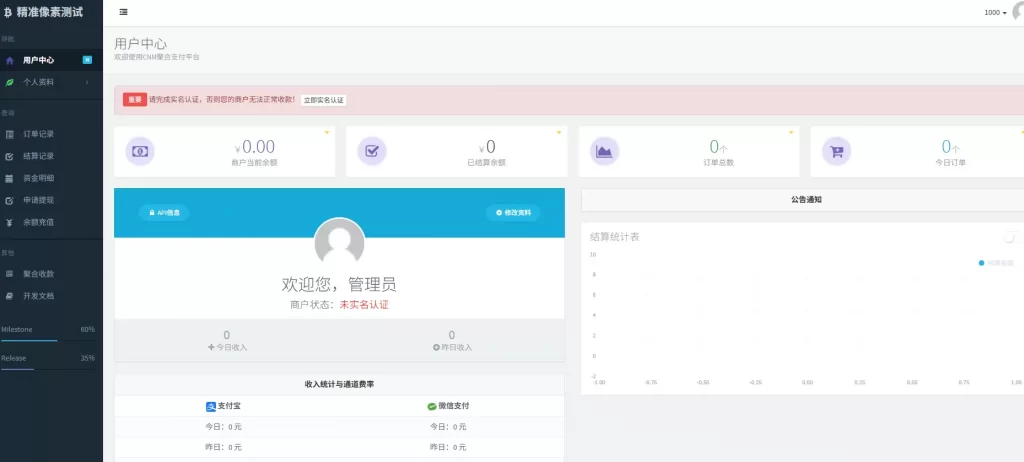Toggle the sidebar with the hamburger icon
Screen dimensions: 1024x462
pyautogui.click(x=123, y=12)
